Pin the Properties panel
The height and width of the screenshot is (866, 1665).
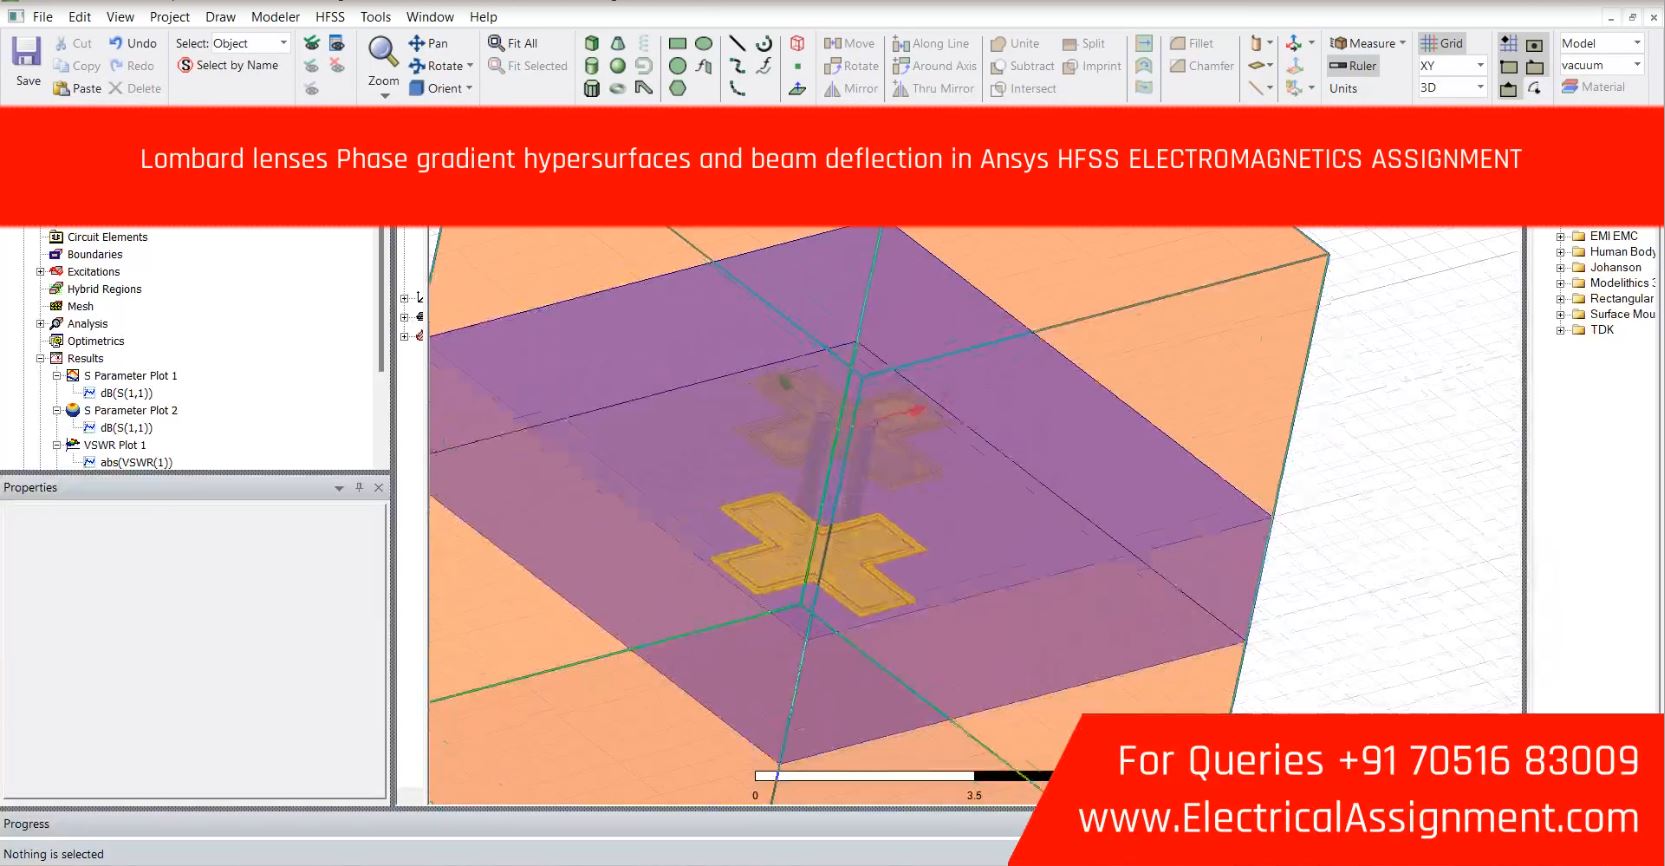point(359,488)
